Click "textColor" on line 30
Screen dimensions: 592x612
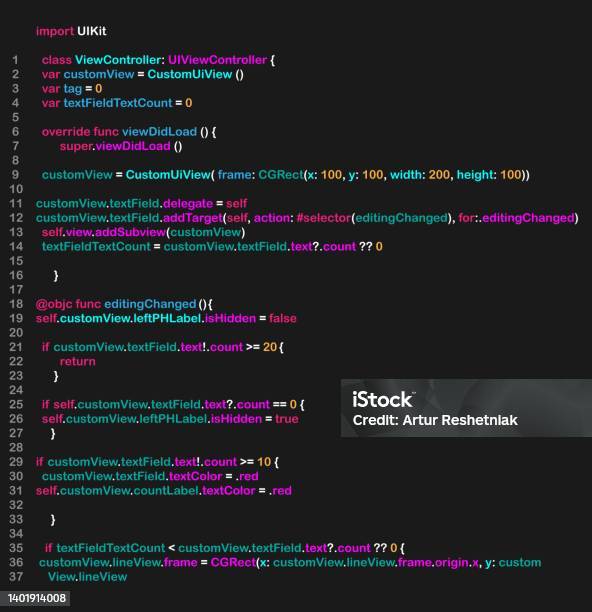[x=196, y=476]
